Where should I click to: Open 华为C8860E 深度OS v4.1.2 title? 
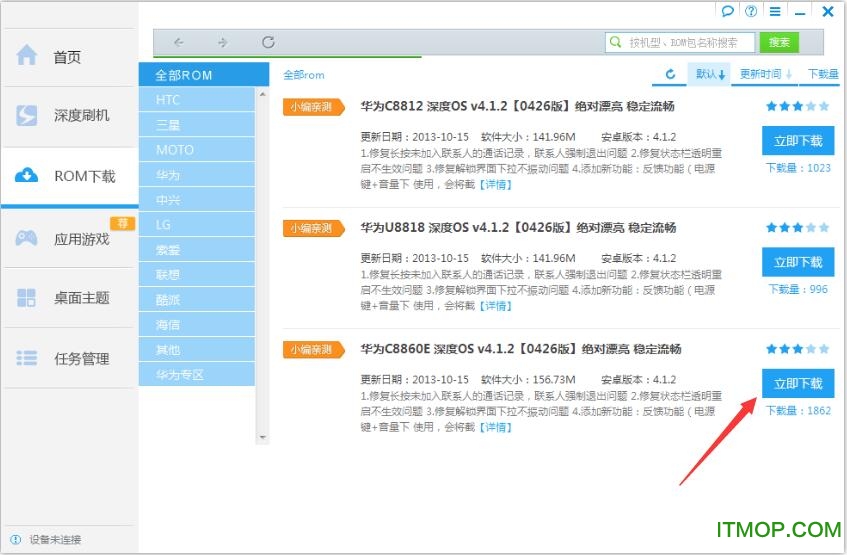(x=521, y=349)
